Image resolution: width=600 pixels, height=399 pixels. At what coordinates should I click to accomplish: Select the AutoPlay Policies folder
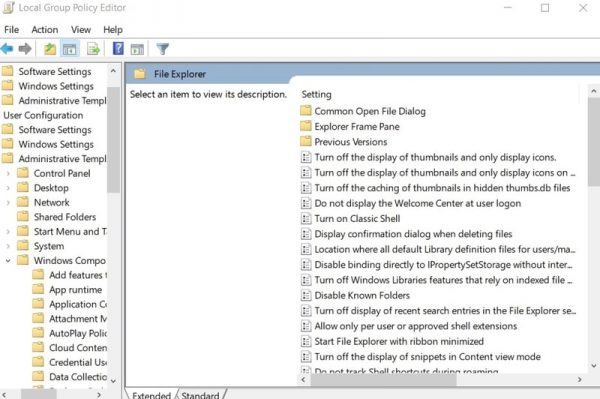78,333
